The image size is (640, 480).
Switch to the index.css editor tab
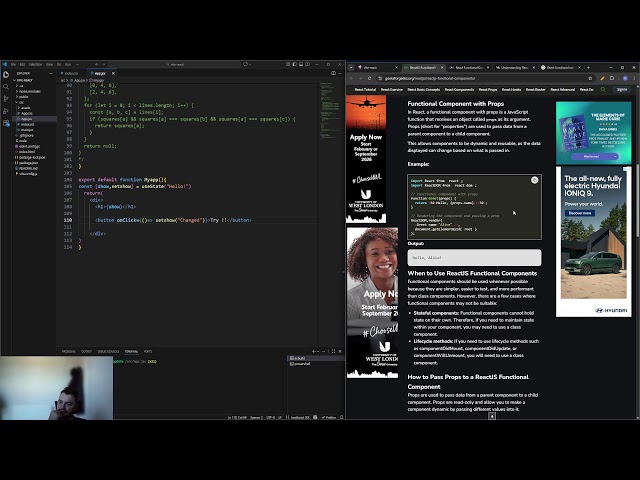pyautogui.click(x=71, y=73)
